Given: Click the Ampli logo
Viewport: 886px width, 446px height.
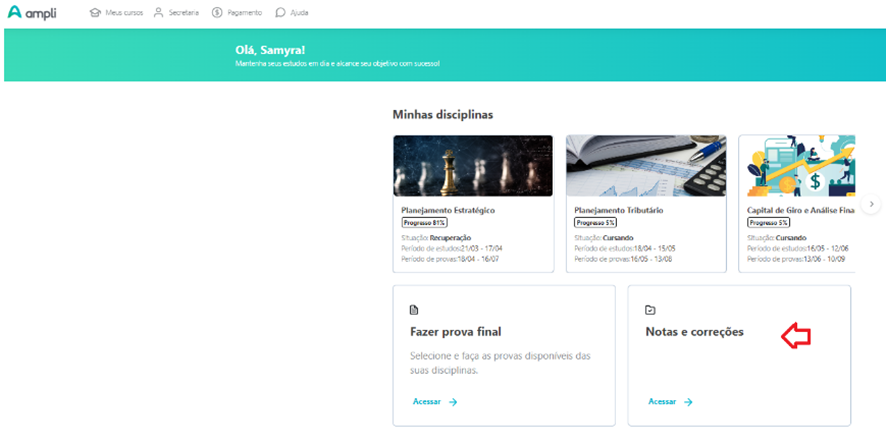Looking at the screenshot, I should pyautogui.click(x=32, y=12).
